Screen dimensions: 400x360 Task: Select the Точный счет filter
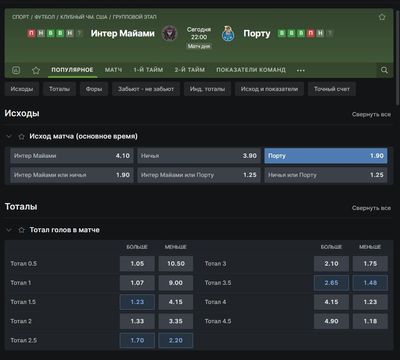332,89
